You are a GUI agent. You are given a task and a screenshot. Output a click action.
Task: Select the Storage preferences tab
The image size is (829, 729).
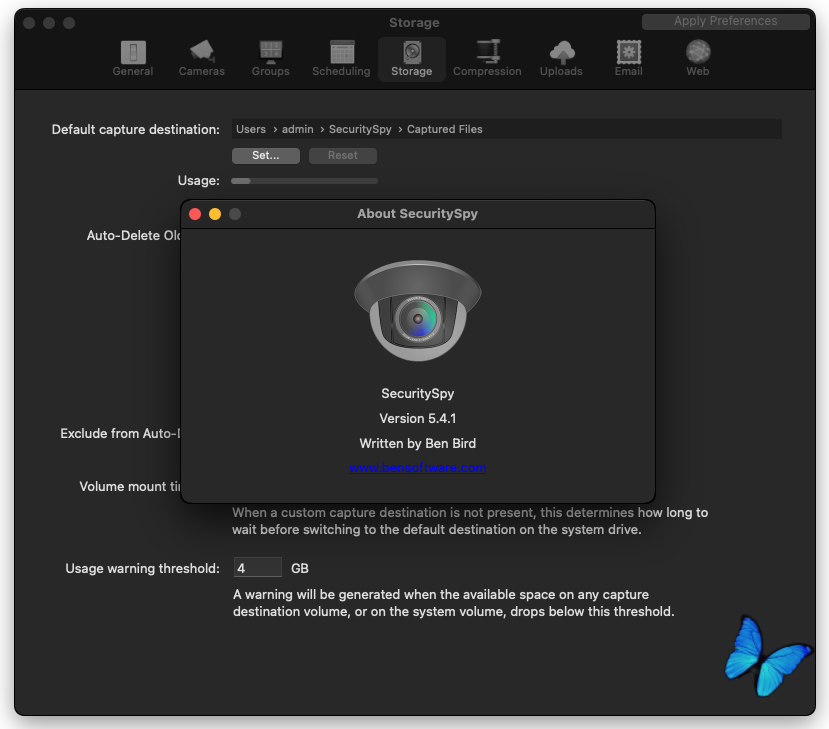point(411,59)
